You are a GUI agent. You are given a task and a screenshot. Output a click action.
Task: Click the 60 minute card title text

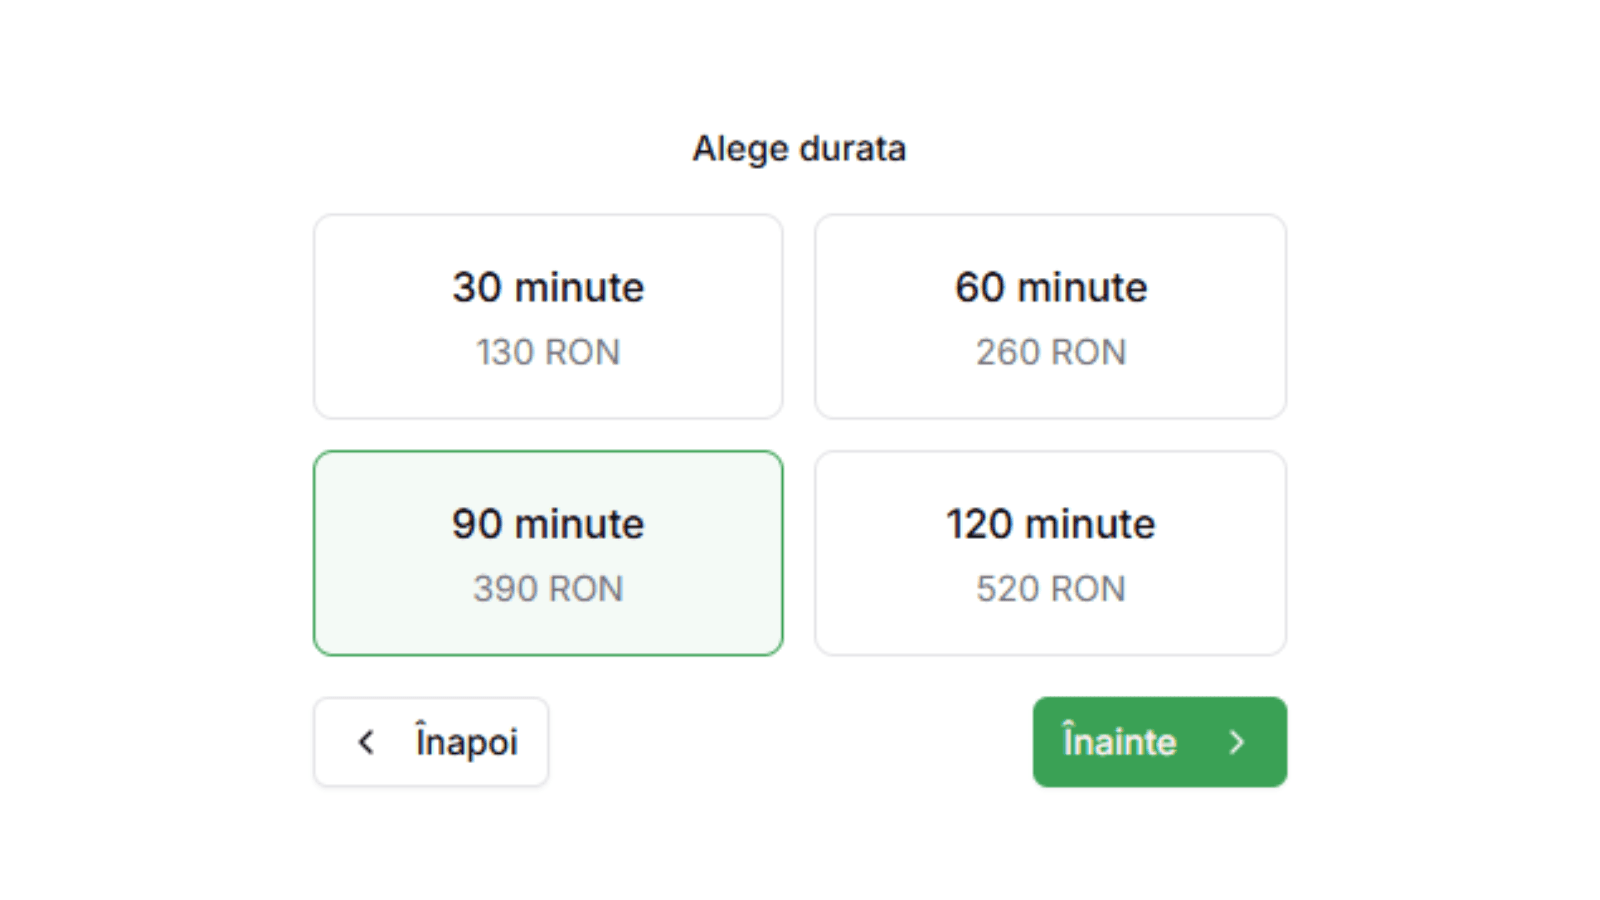[x=1050, y=287]
